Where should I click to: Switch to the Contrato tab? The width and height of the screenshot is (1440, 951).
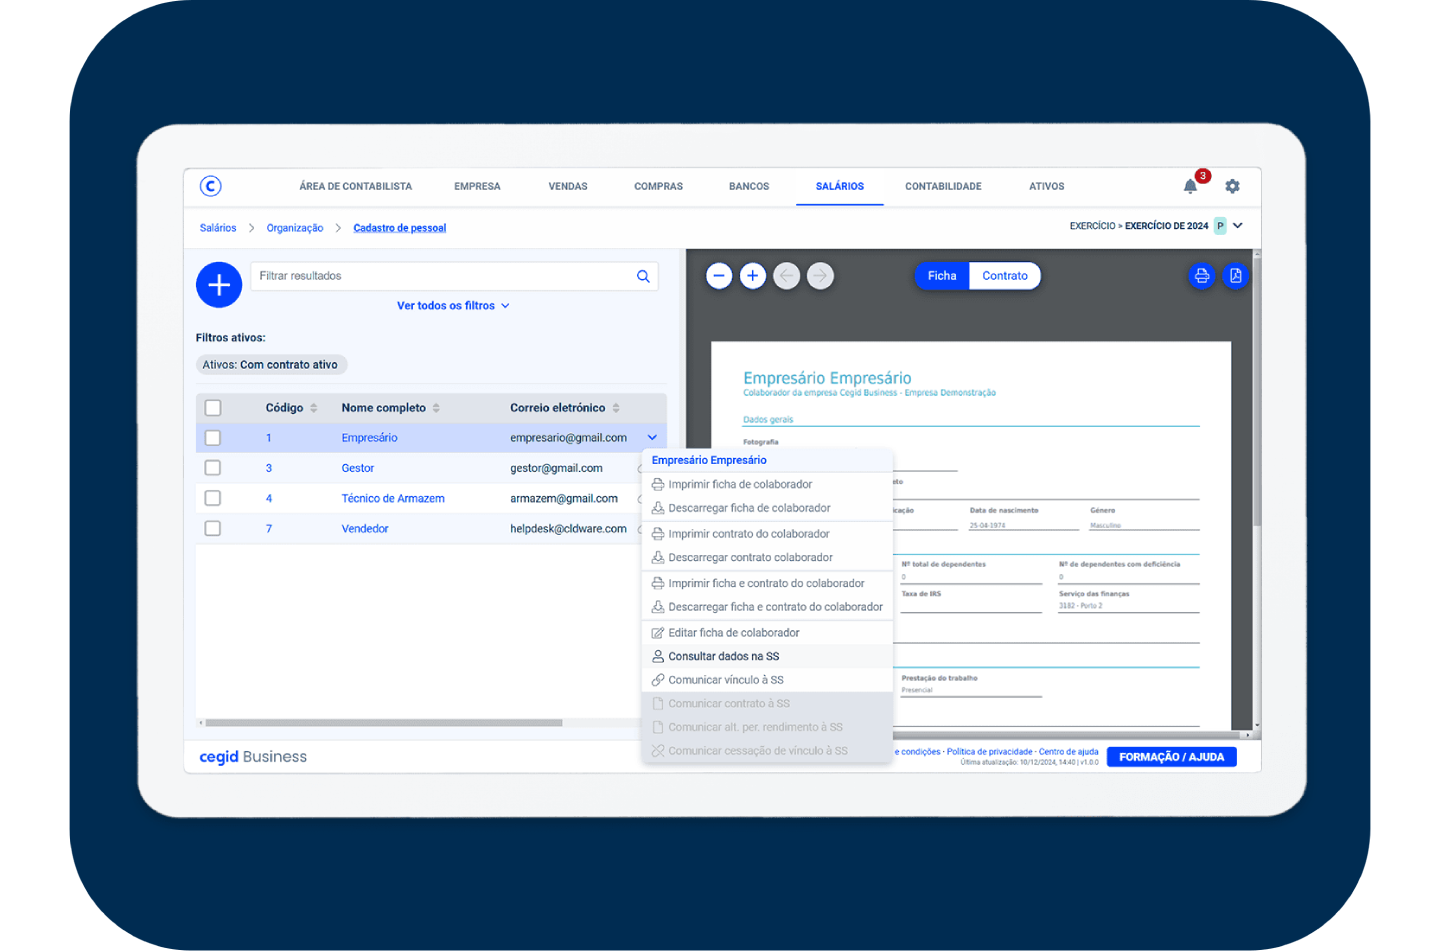click(x=1004, y=276)
